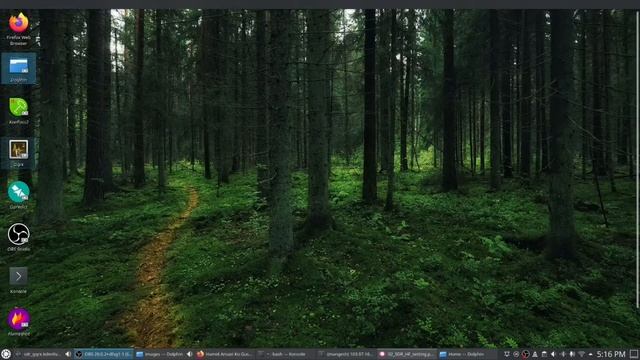The width and height of the screenshot is (640, 360).
Task: Open the teal Gpredict satellite icon
Action: point(18,195)
